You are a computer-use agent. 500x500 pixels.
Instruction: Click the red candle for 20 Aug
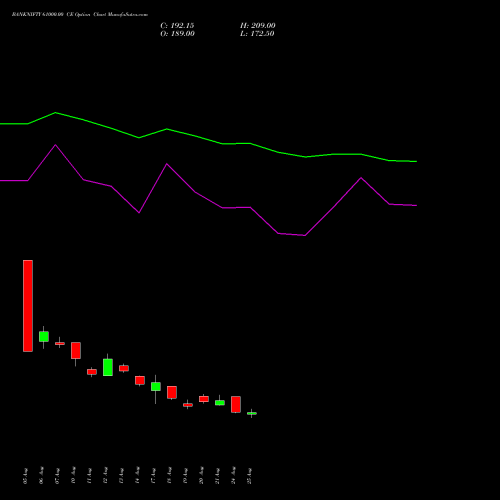coord(204,399)
